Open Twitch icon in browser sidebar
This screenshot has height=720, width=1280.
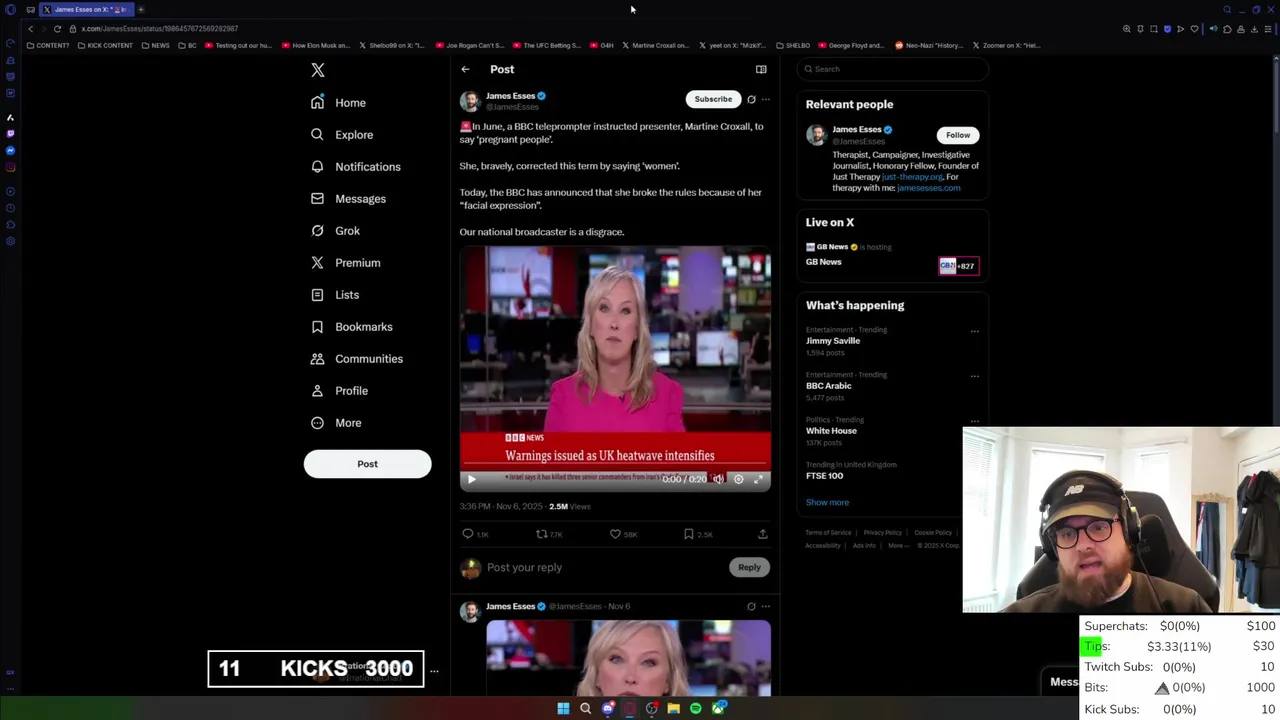pyautogui.click(x=10, y=133)
